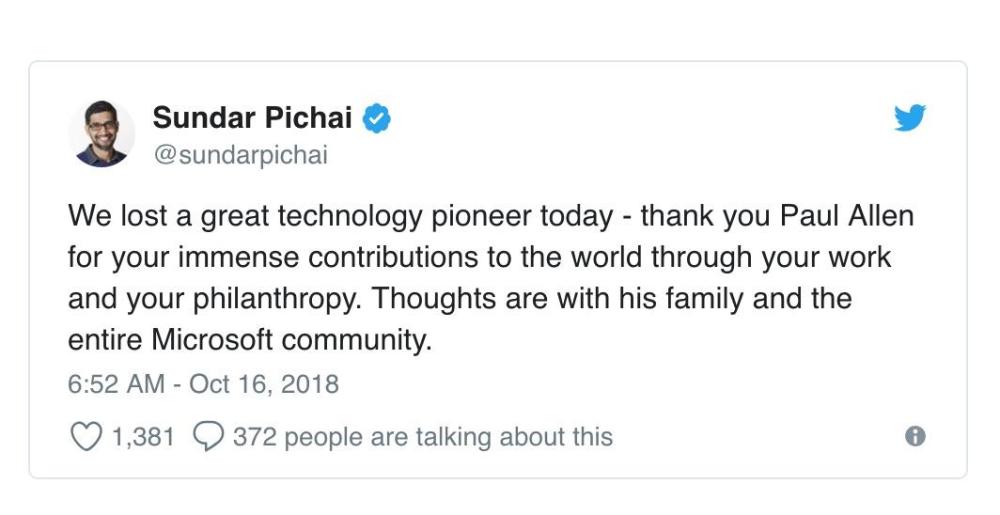Viewport: 1000px width, 515px height.
Task: View 372 people are talking about this
Action: pyautogui.click(x=422, y=437)
